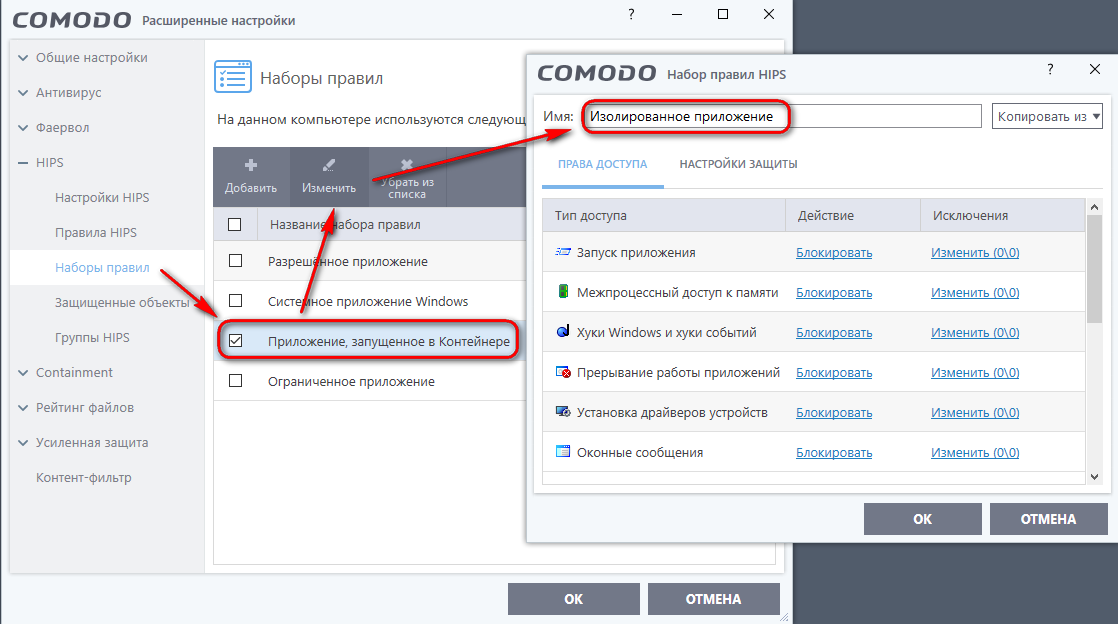The width and height of the screenshot is (1118, 624).
Task: Click the Установка драйверов устройств icon
Action: (x=563, y=411)
